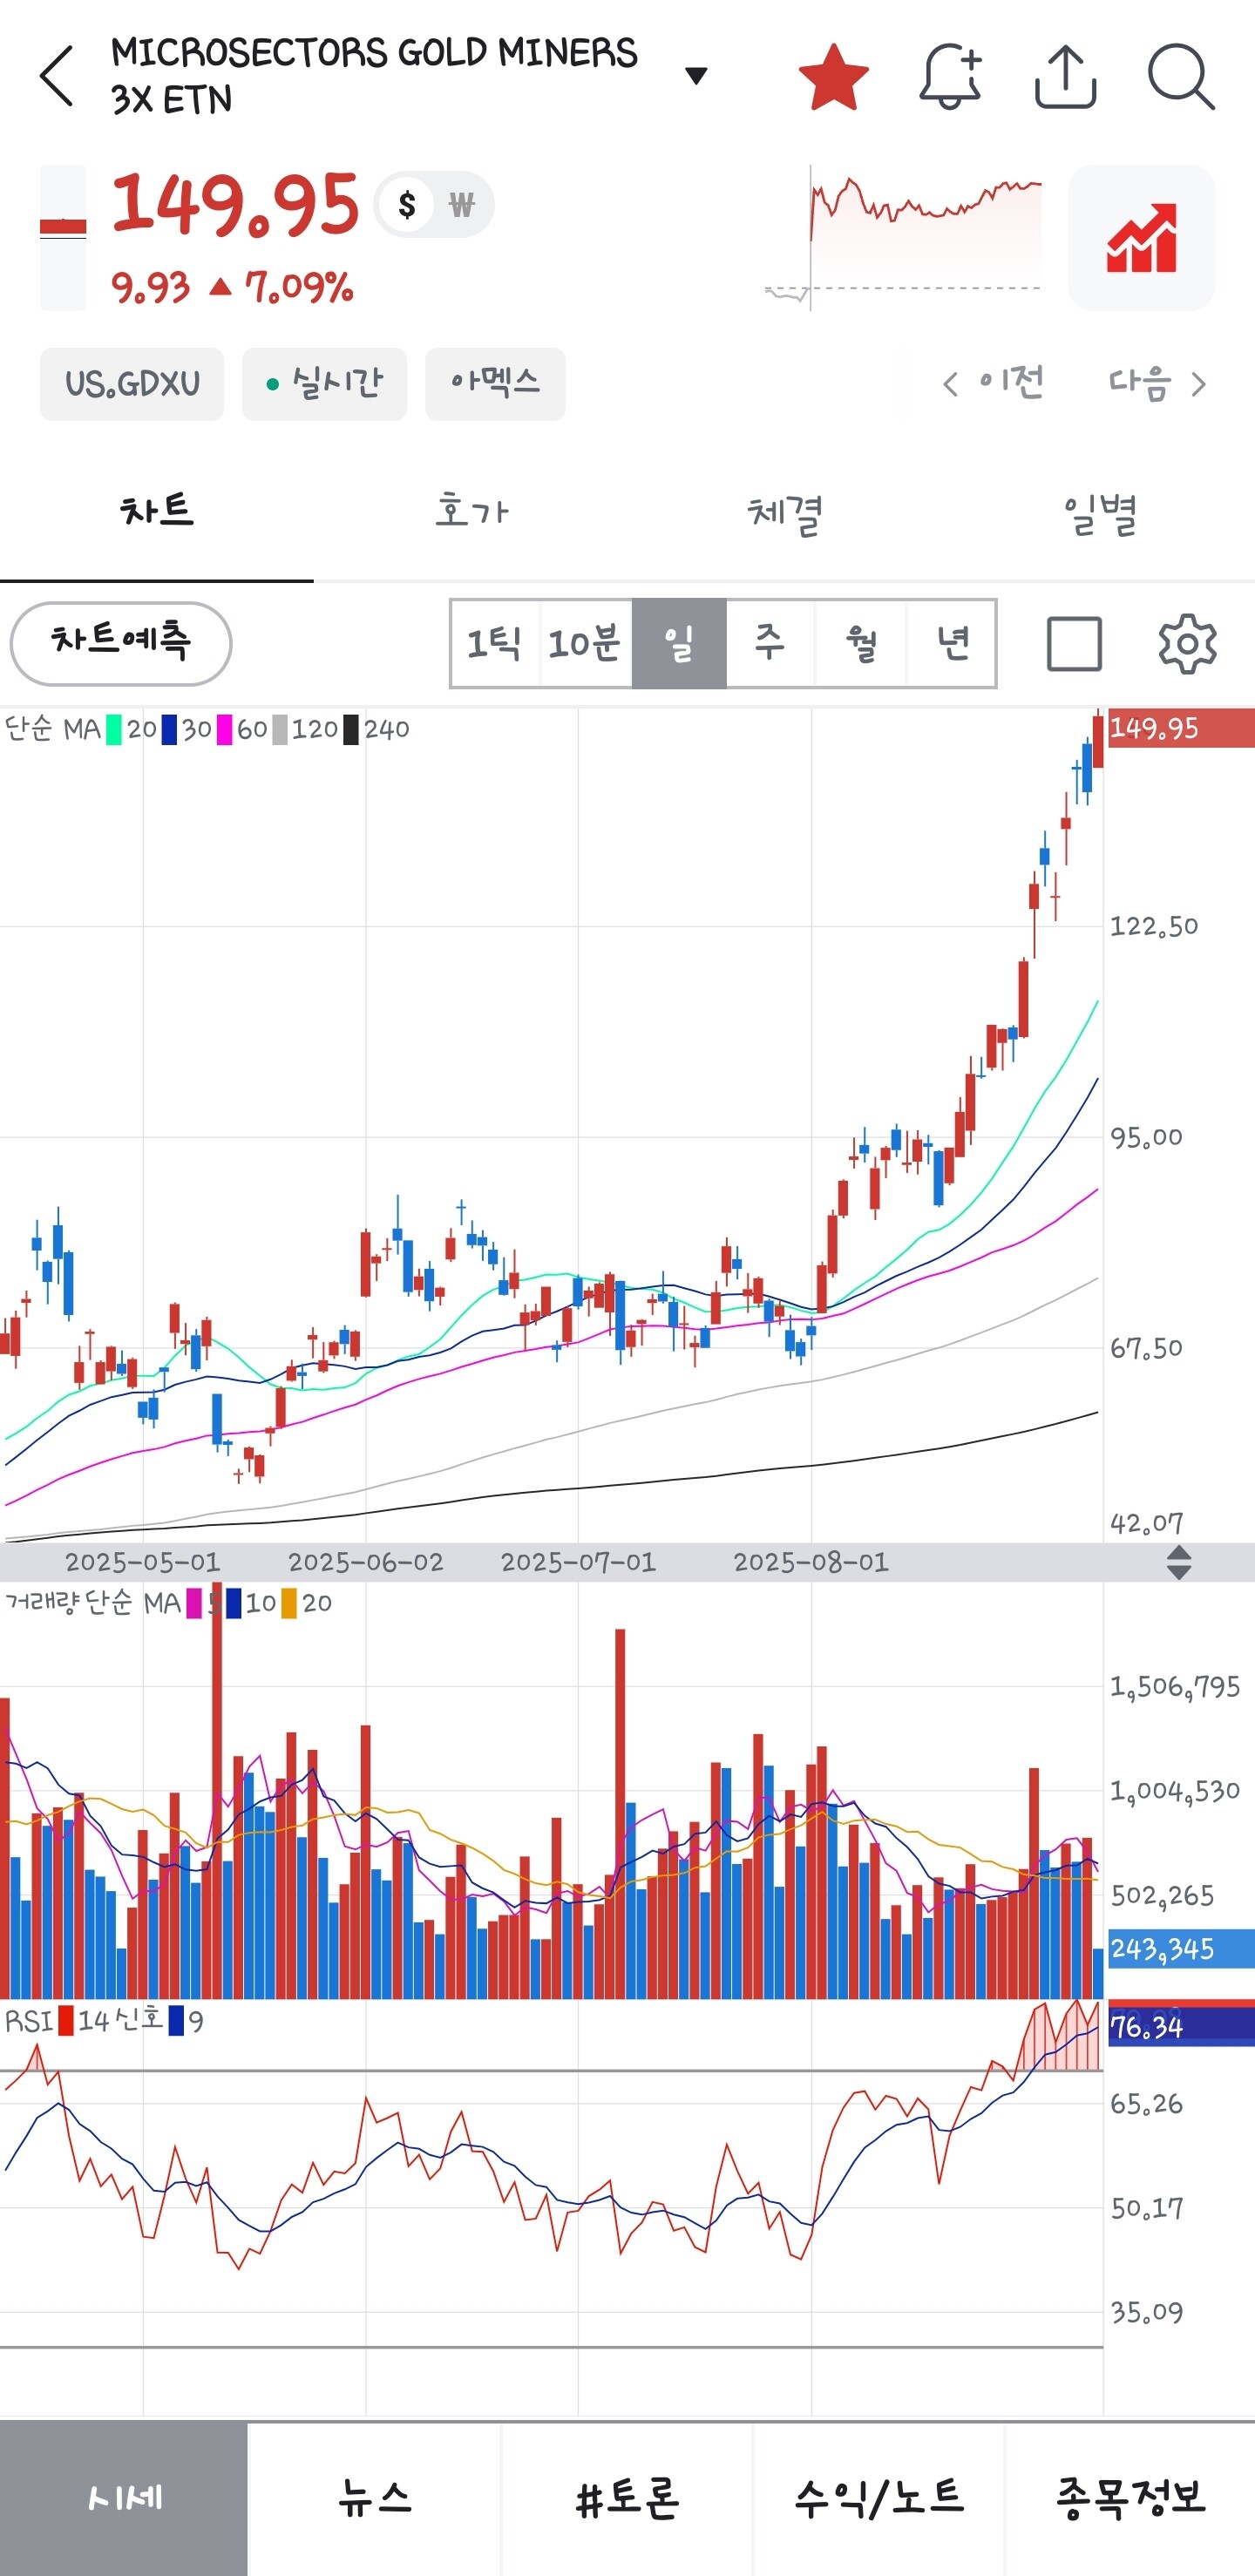Tap the 아멕스 exchange tag
1255x2576 pixels.
click(x=495, y=384)
